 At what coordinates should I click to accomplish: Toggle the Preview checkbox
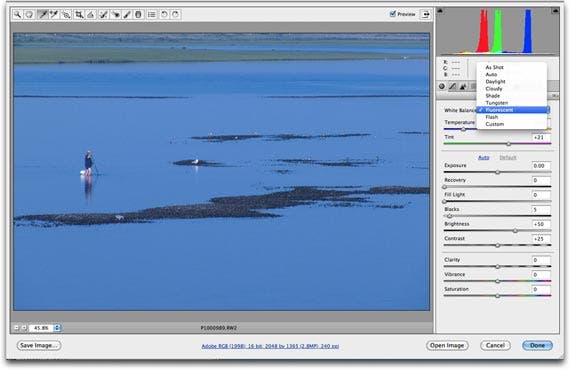pos(393,14)
